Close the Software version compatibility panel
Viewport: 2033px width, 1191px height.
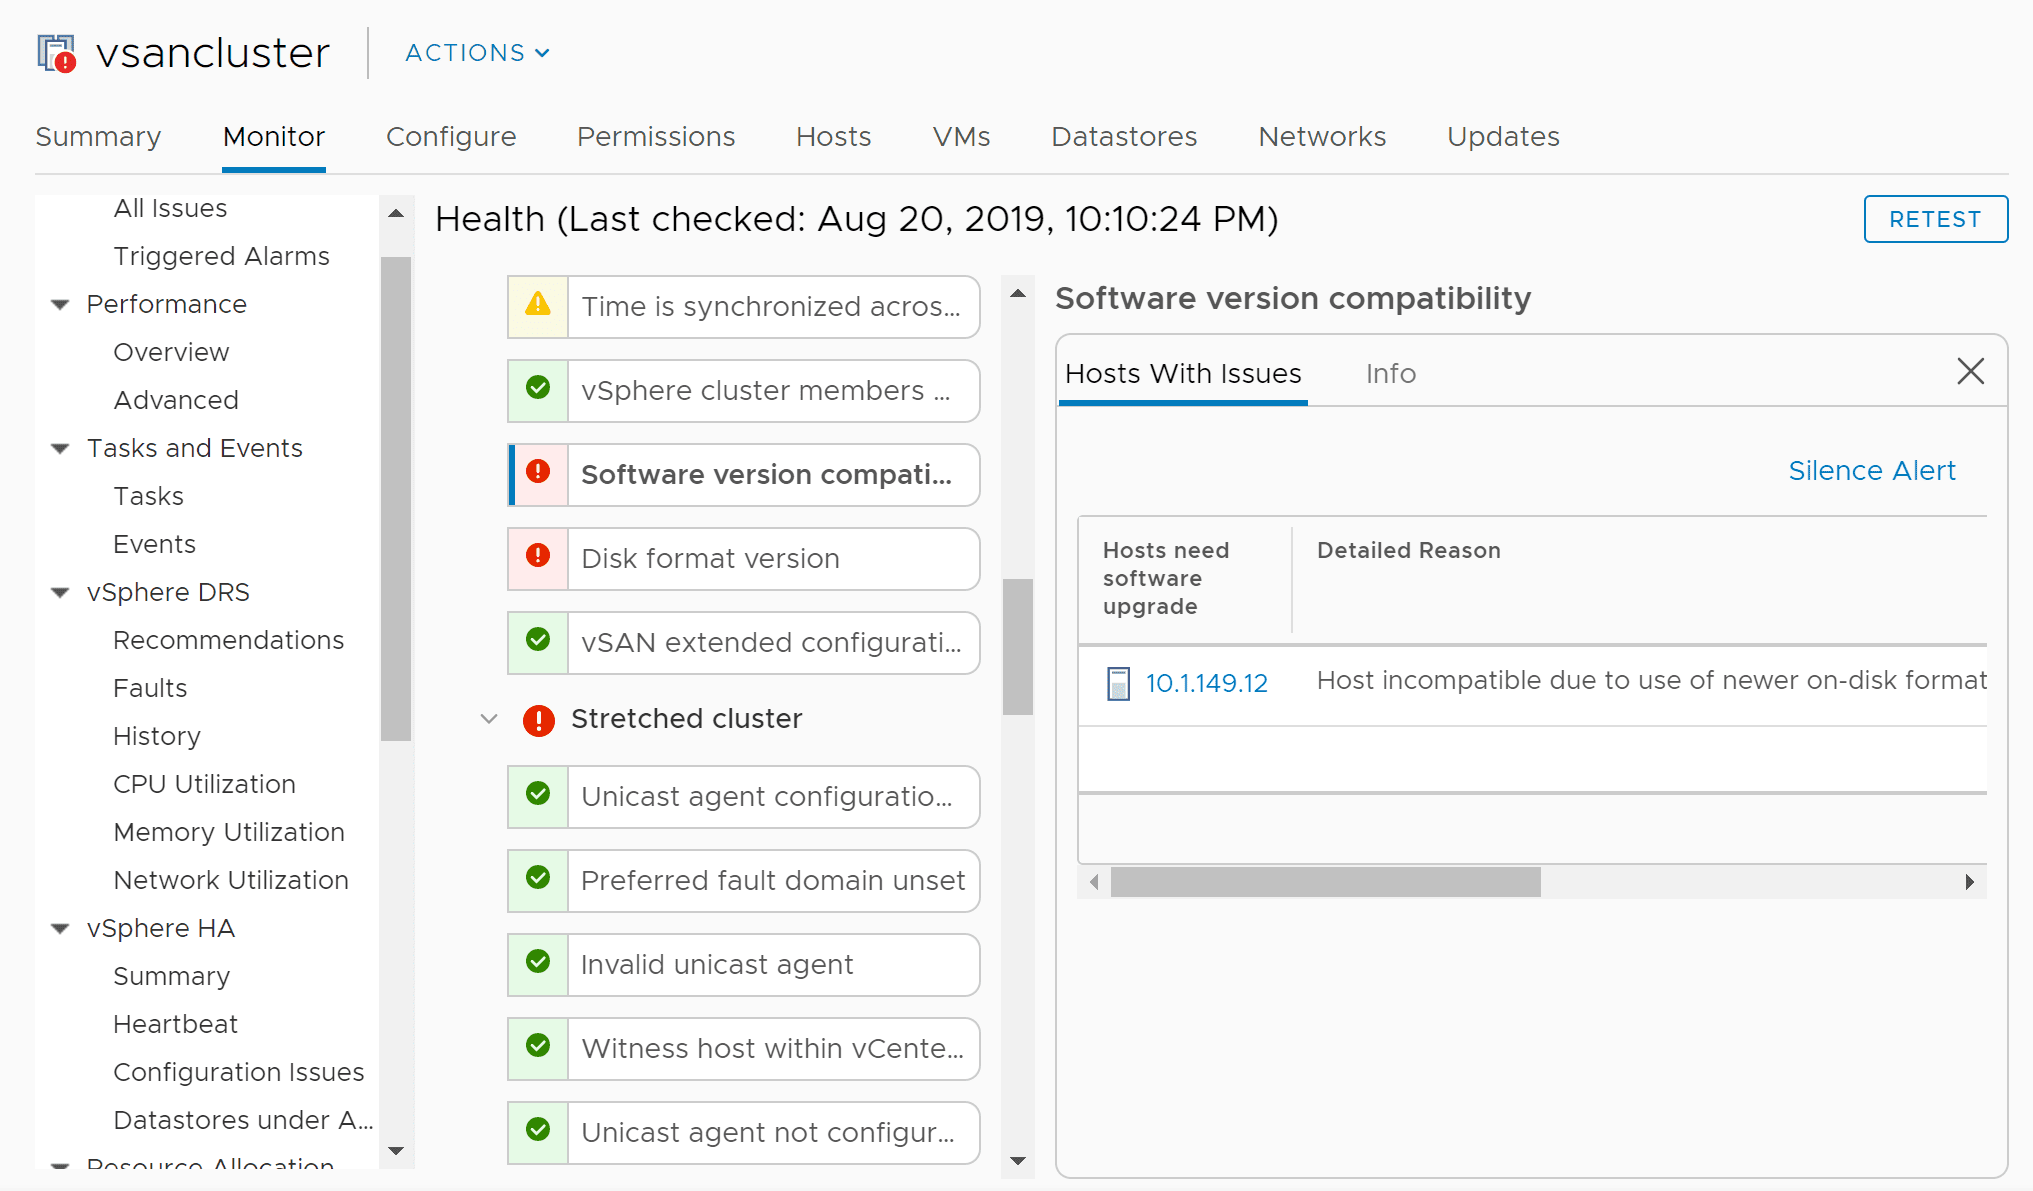[x=1970, y=372]
